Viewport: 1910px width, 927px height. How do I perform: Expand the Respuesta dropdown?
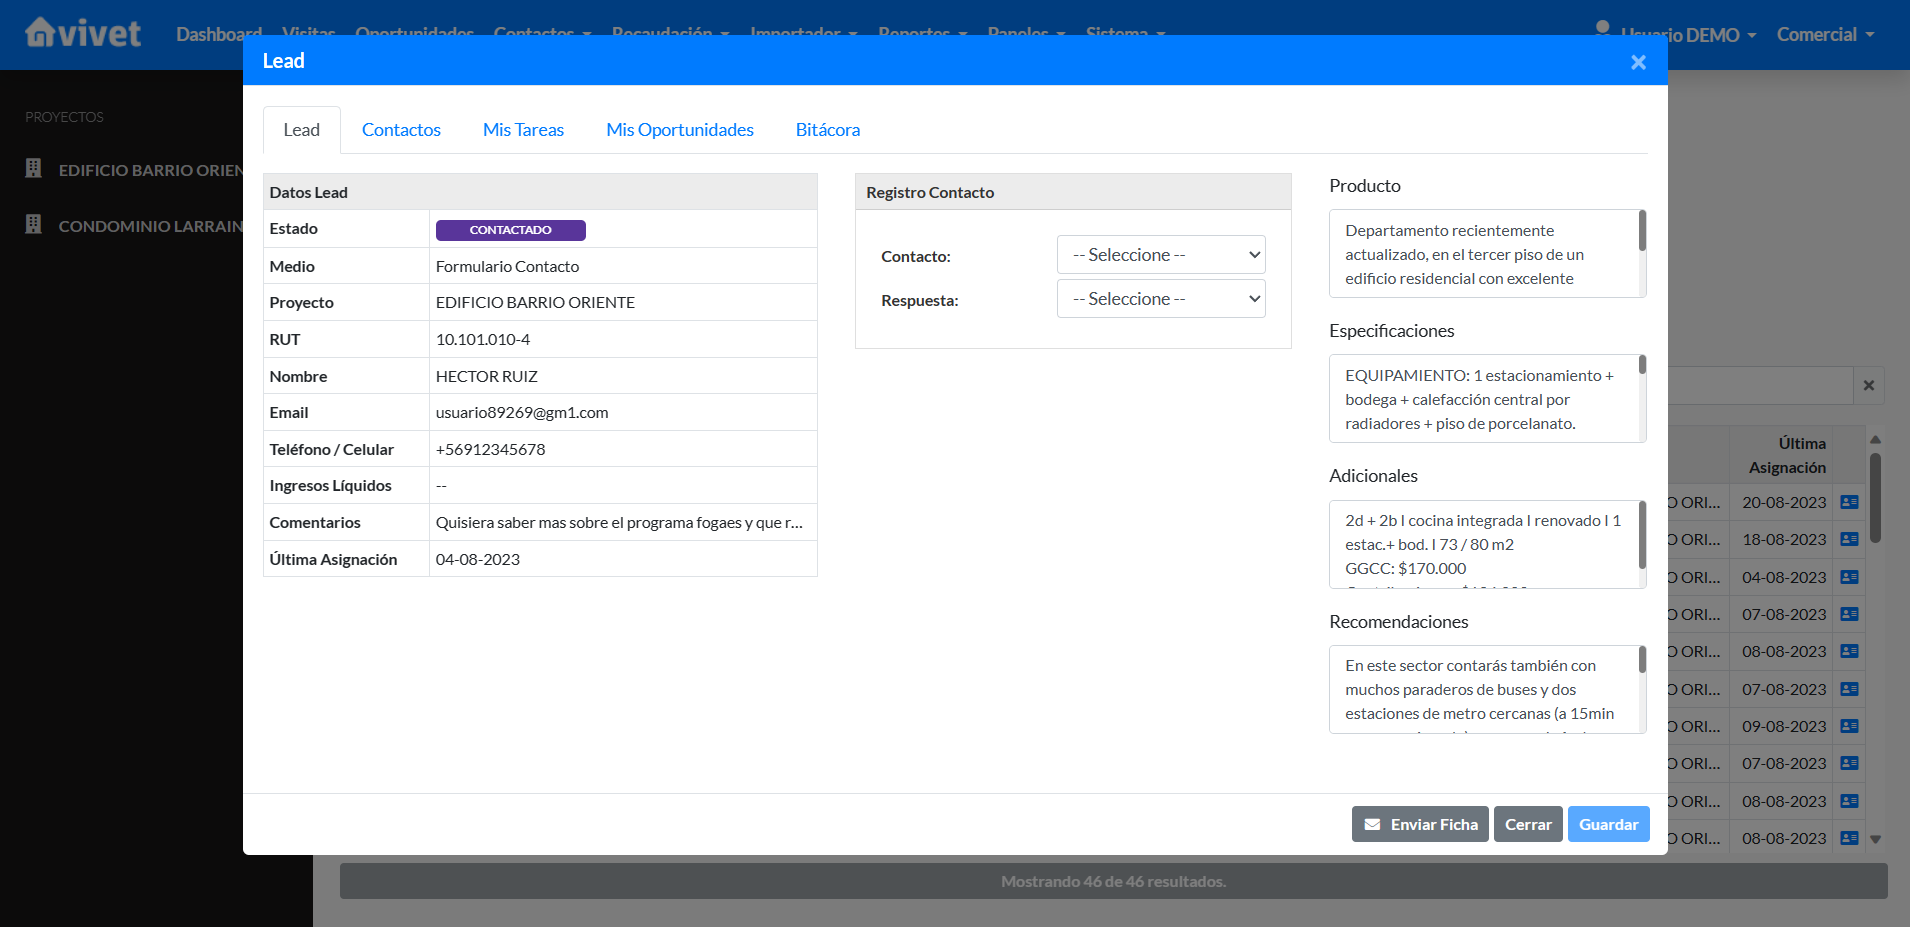tap(1160, 299)
